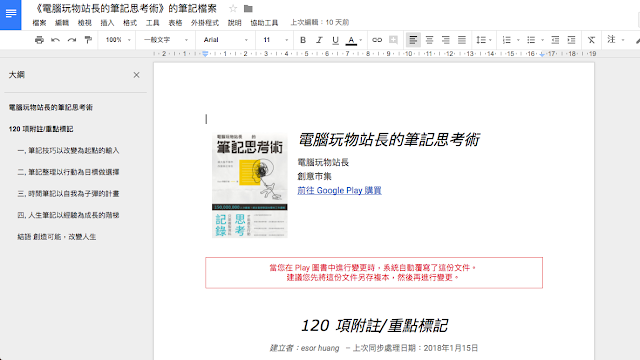
Task: Select the paint format tool
Action: click(88, 40)
